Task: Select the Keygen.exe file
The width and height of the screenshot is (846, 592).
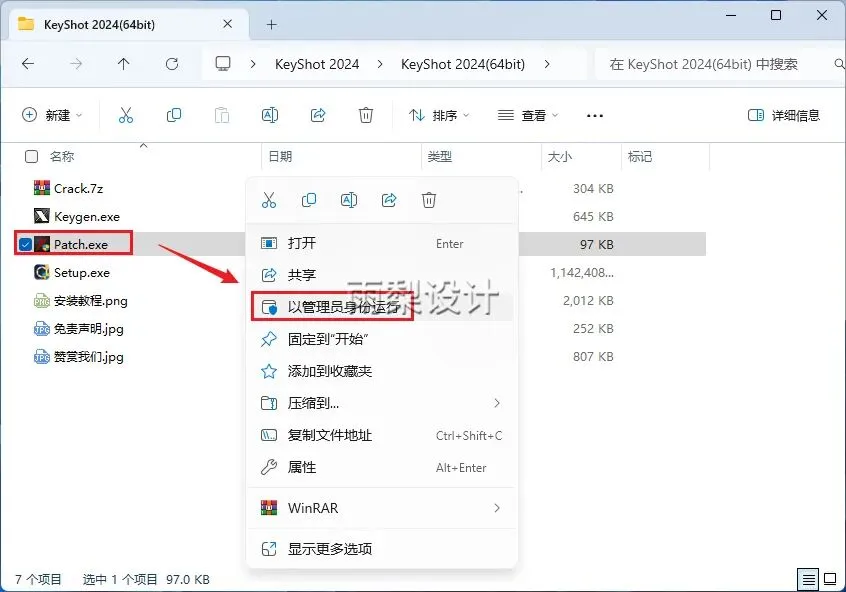Action: (87, 216)
